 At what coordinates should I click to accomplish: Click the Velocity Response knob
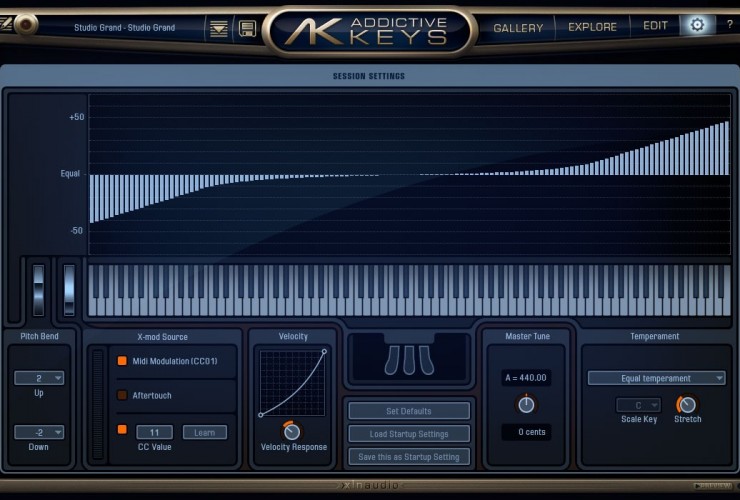[292, 431]
